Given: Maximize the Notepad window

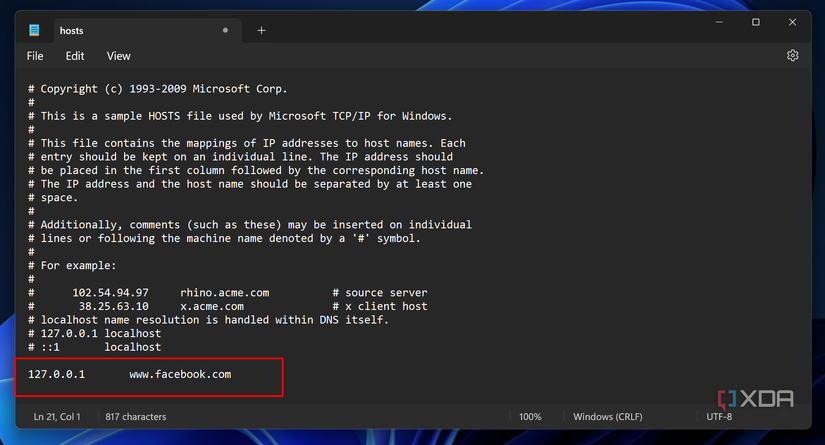Looking at the screenshot, I should click(x=756, y=22).
